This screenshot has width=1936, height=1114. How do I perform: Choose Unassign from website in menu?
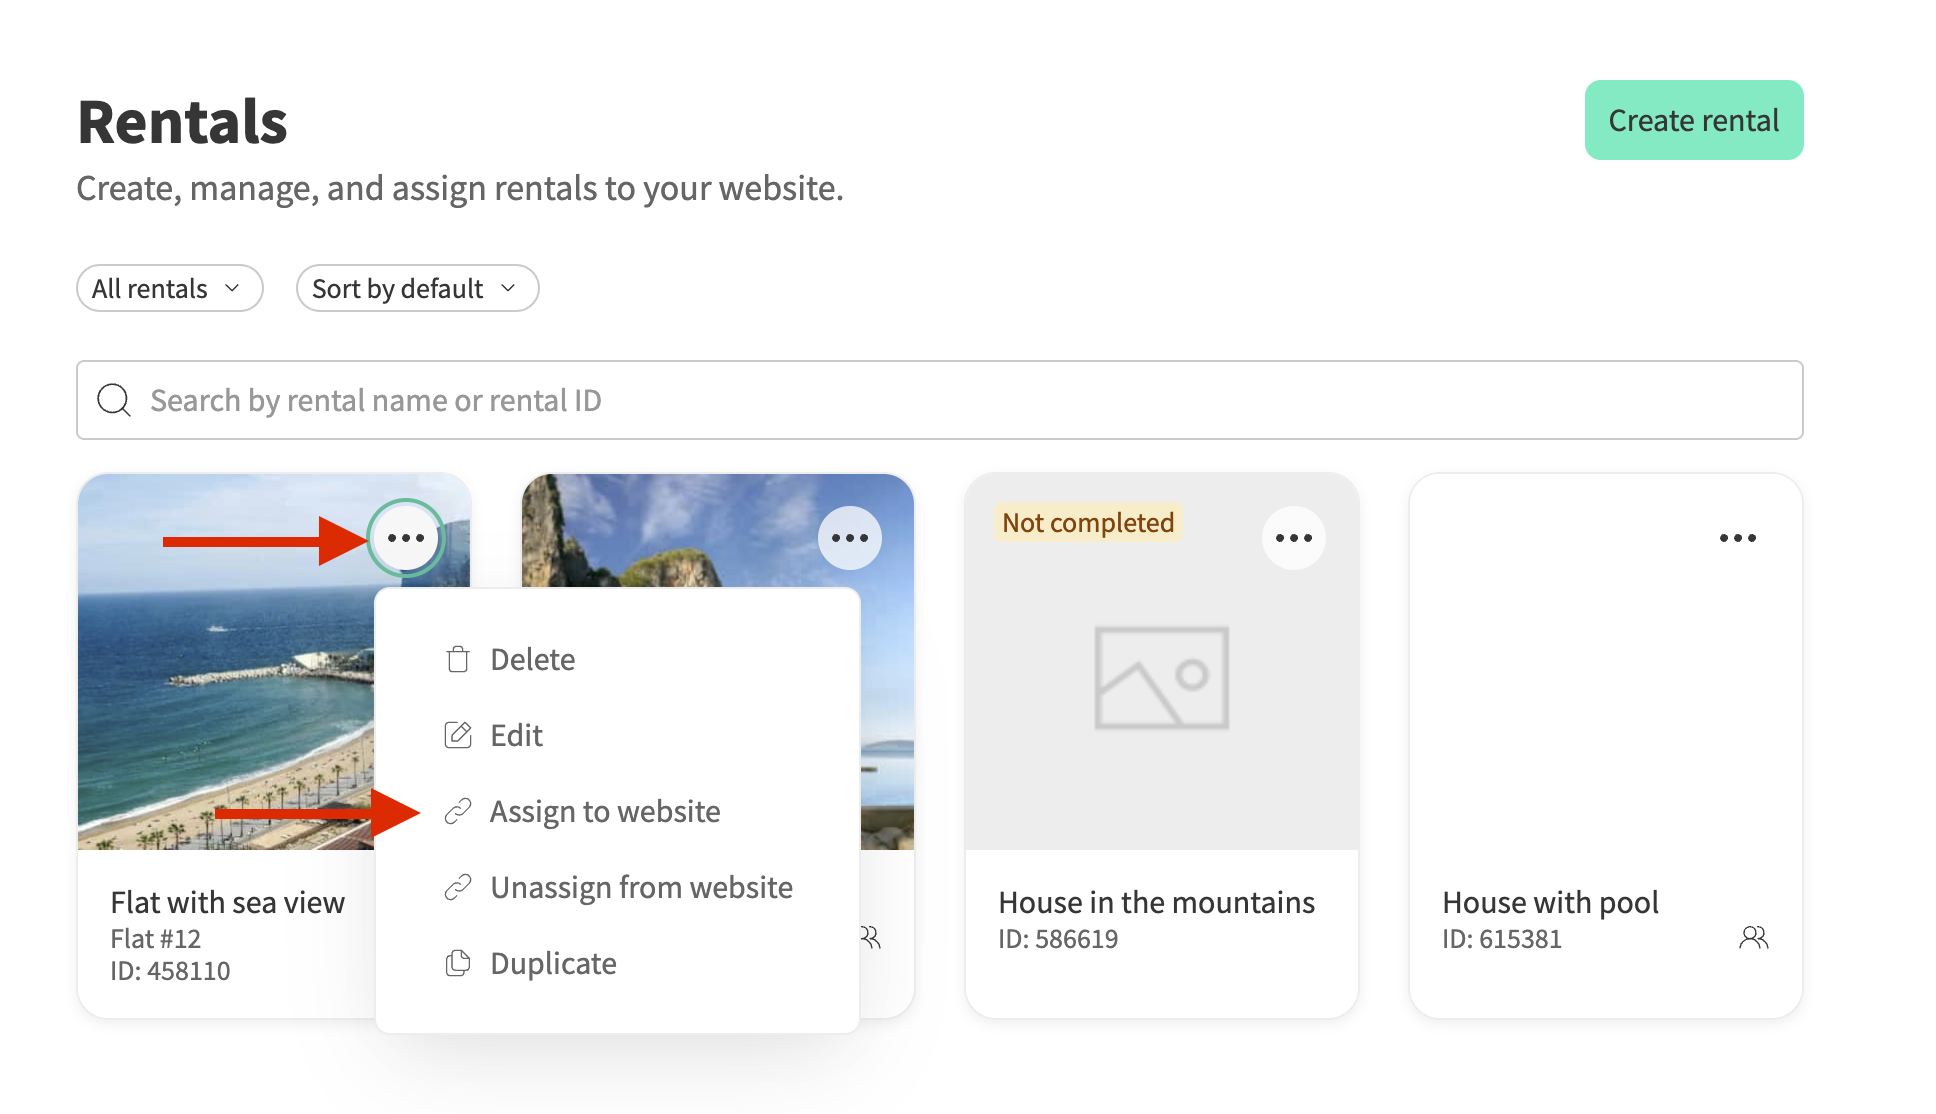coord(640,887)
